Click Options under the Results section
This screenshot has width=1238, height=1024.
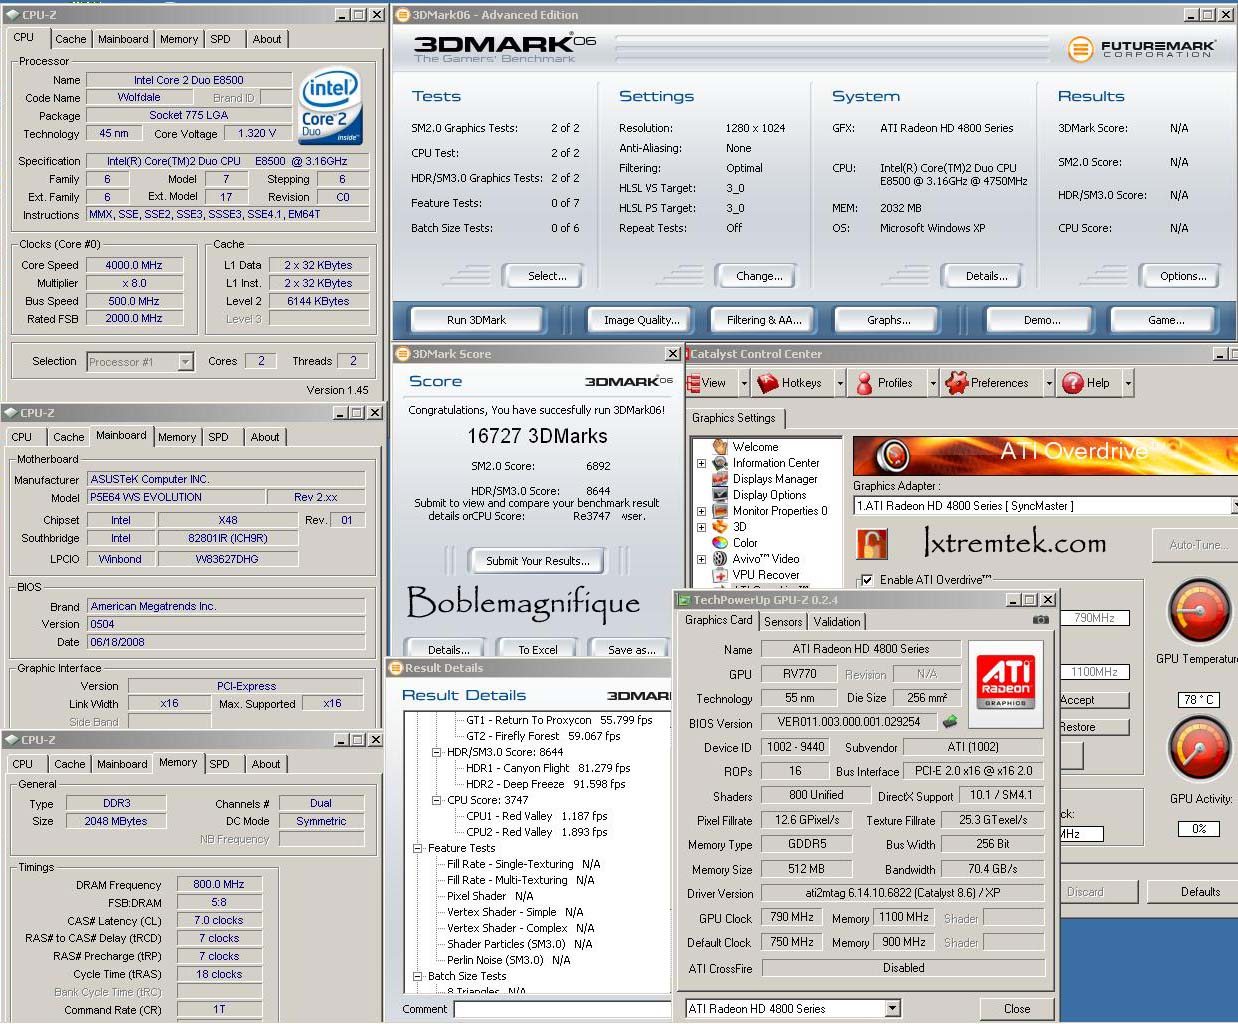coord(1183,276)
